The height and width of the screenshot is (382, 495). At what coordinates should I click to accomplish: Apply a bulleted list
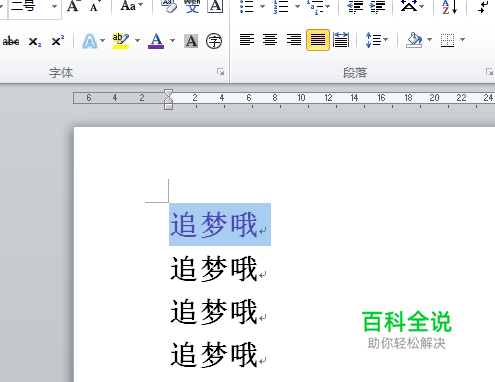(247, 6)
